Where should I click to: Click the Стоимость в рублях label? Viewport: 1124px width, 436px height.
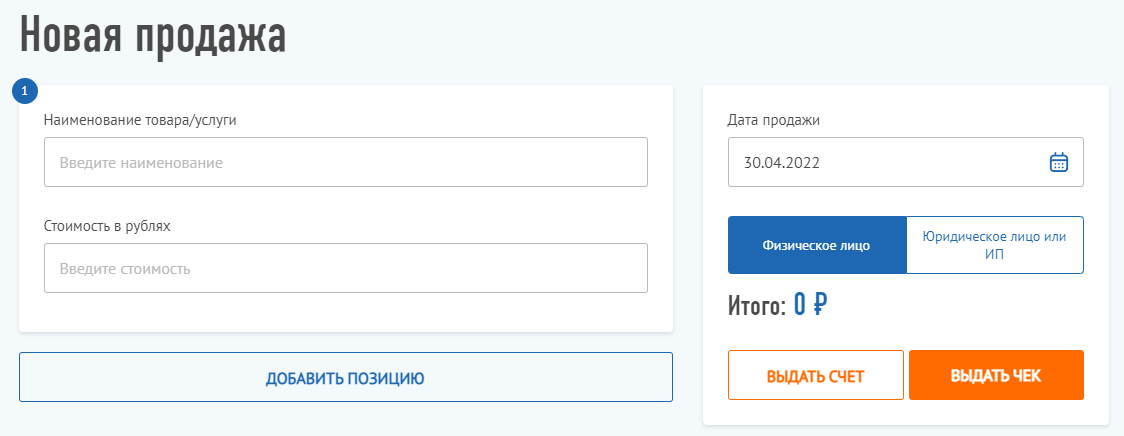point(107,226)
